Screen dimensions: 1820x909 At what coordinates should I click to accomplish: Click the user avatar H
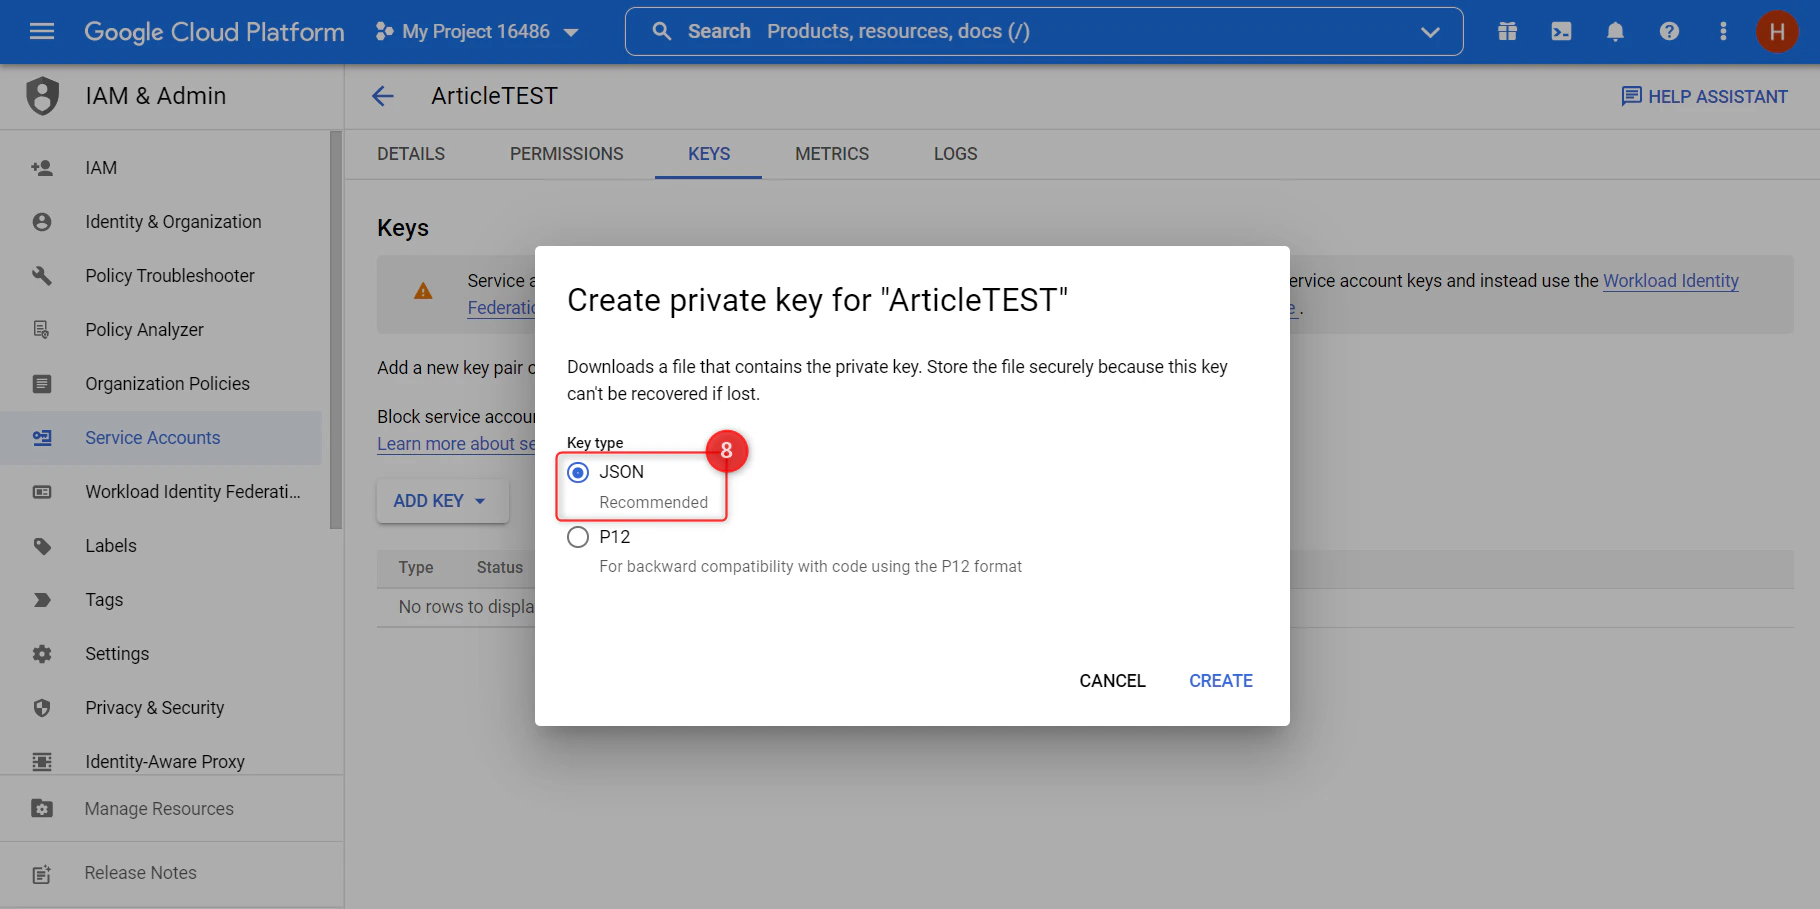tap(1777, 31)
